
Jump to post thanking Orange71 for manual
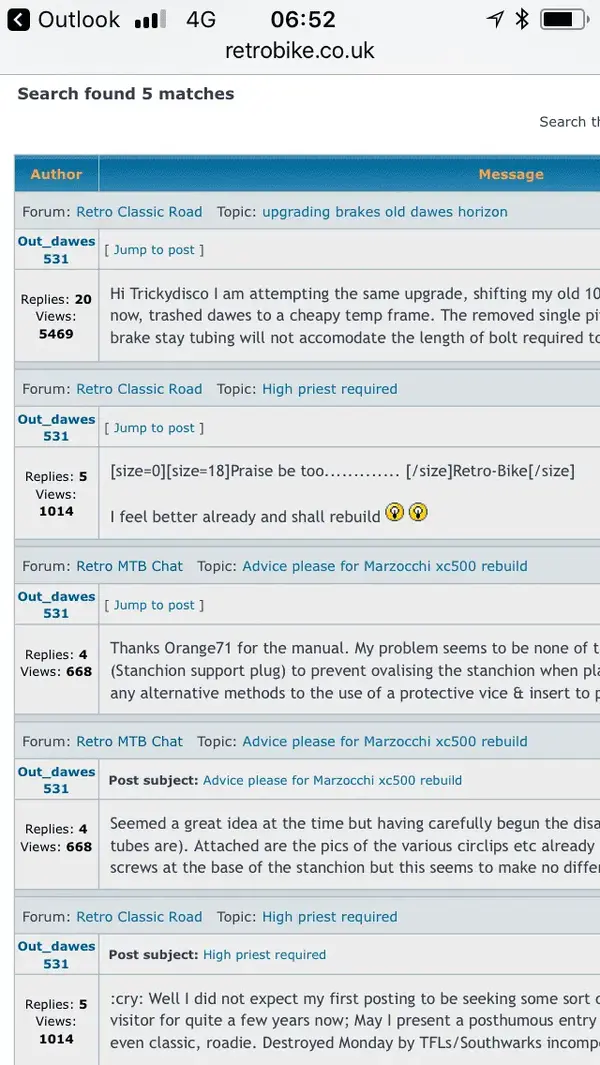(x=154, y=605)
